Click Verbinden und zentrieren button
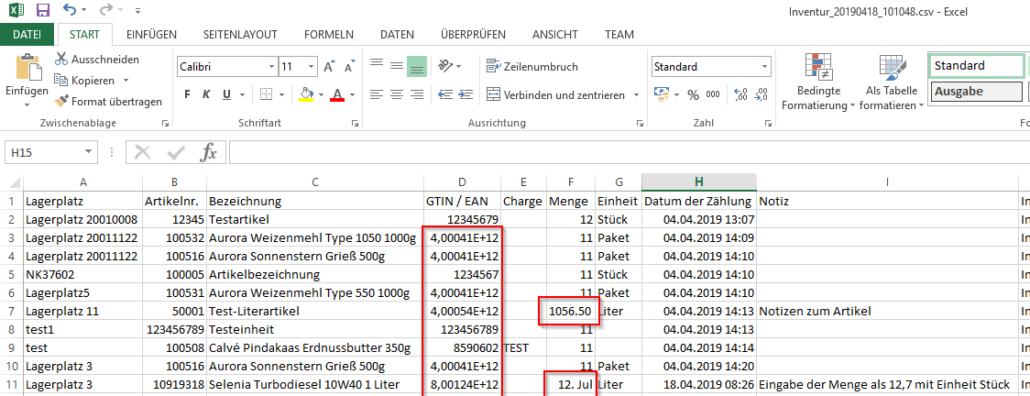The image size is (1030, 396). [x=556, y=95]
